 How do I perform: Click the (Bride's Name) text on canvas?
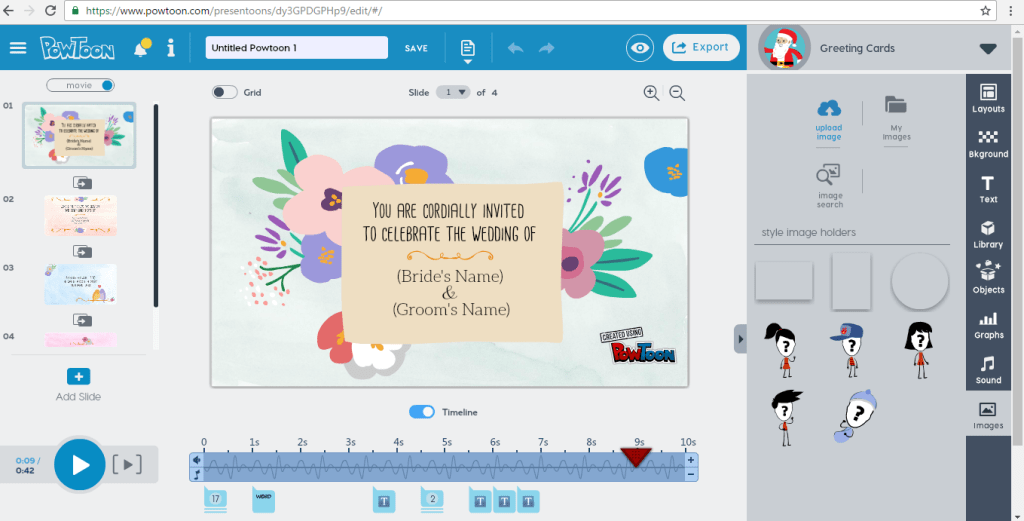pos(450,276)
